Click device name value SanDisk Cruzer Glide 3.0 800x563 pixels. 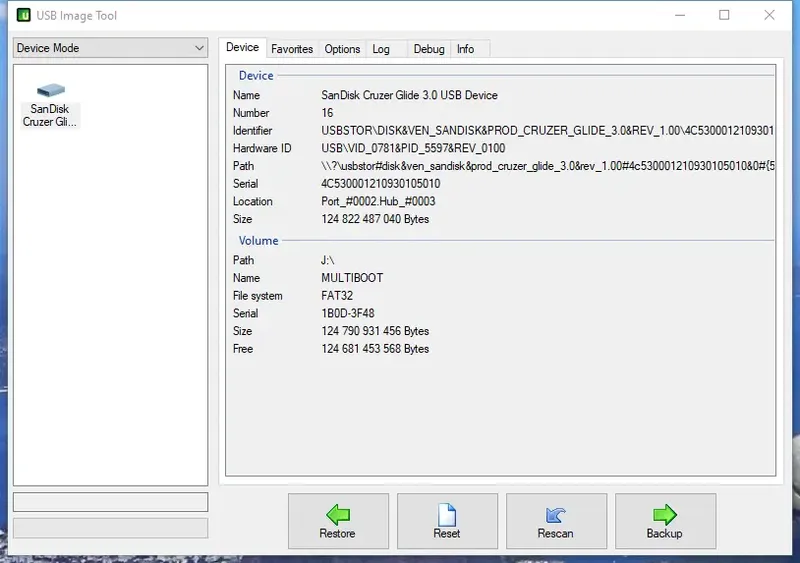pyautogui.click(x=409, y=95)
